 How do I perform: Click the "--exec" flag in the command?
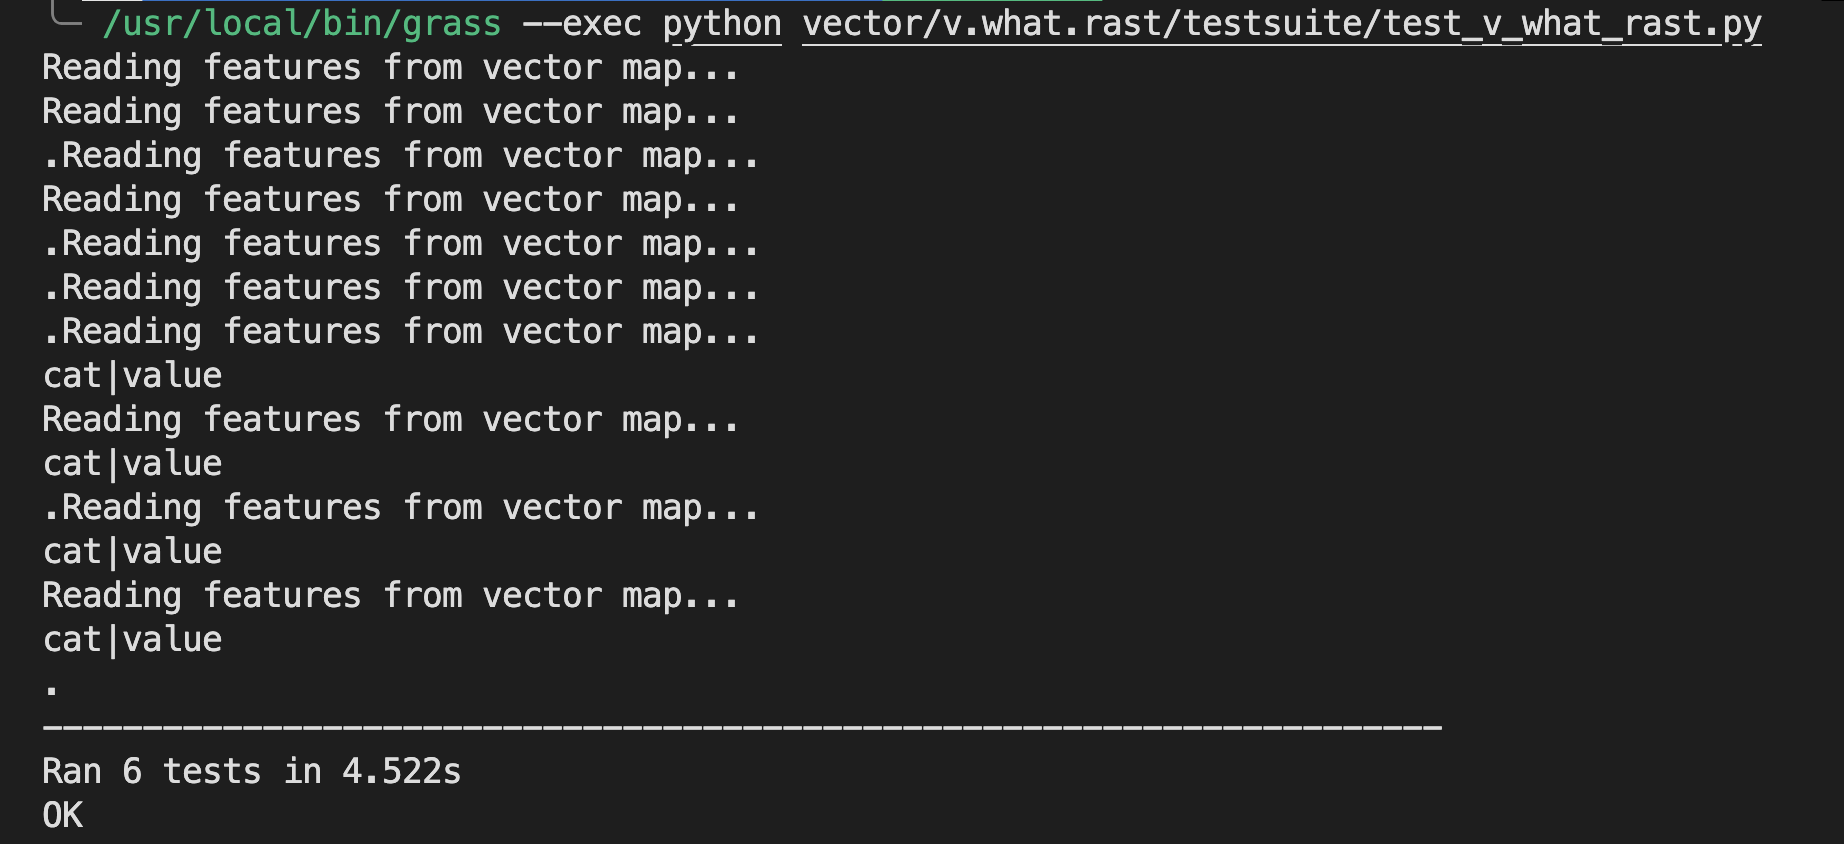(582, 23)
